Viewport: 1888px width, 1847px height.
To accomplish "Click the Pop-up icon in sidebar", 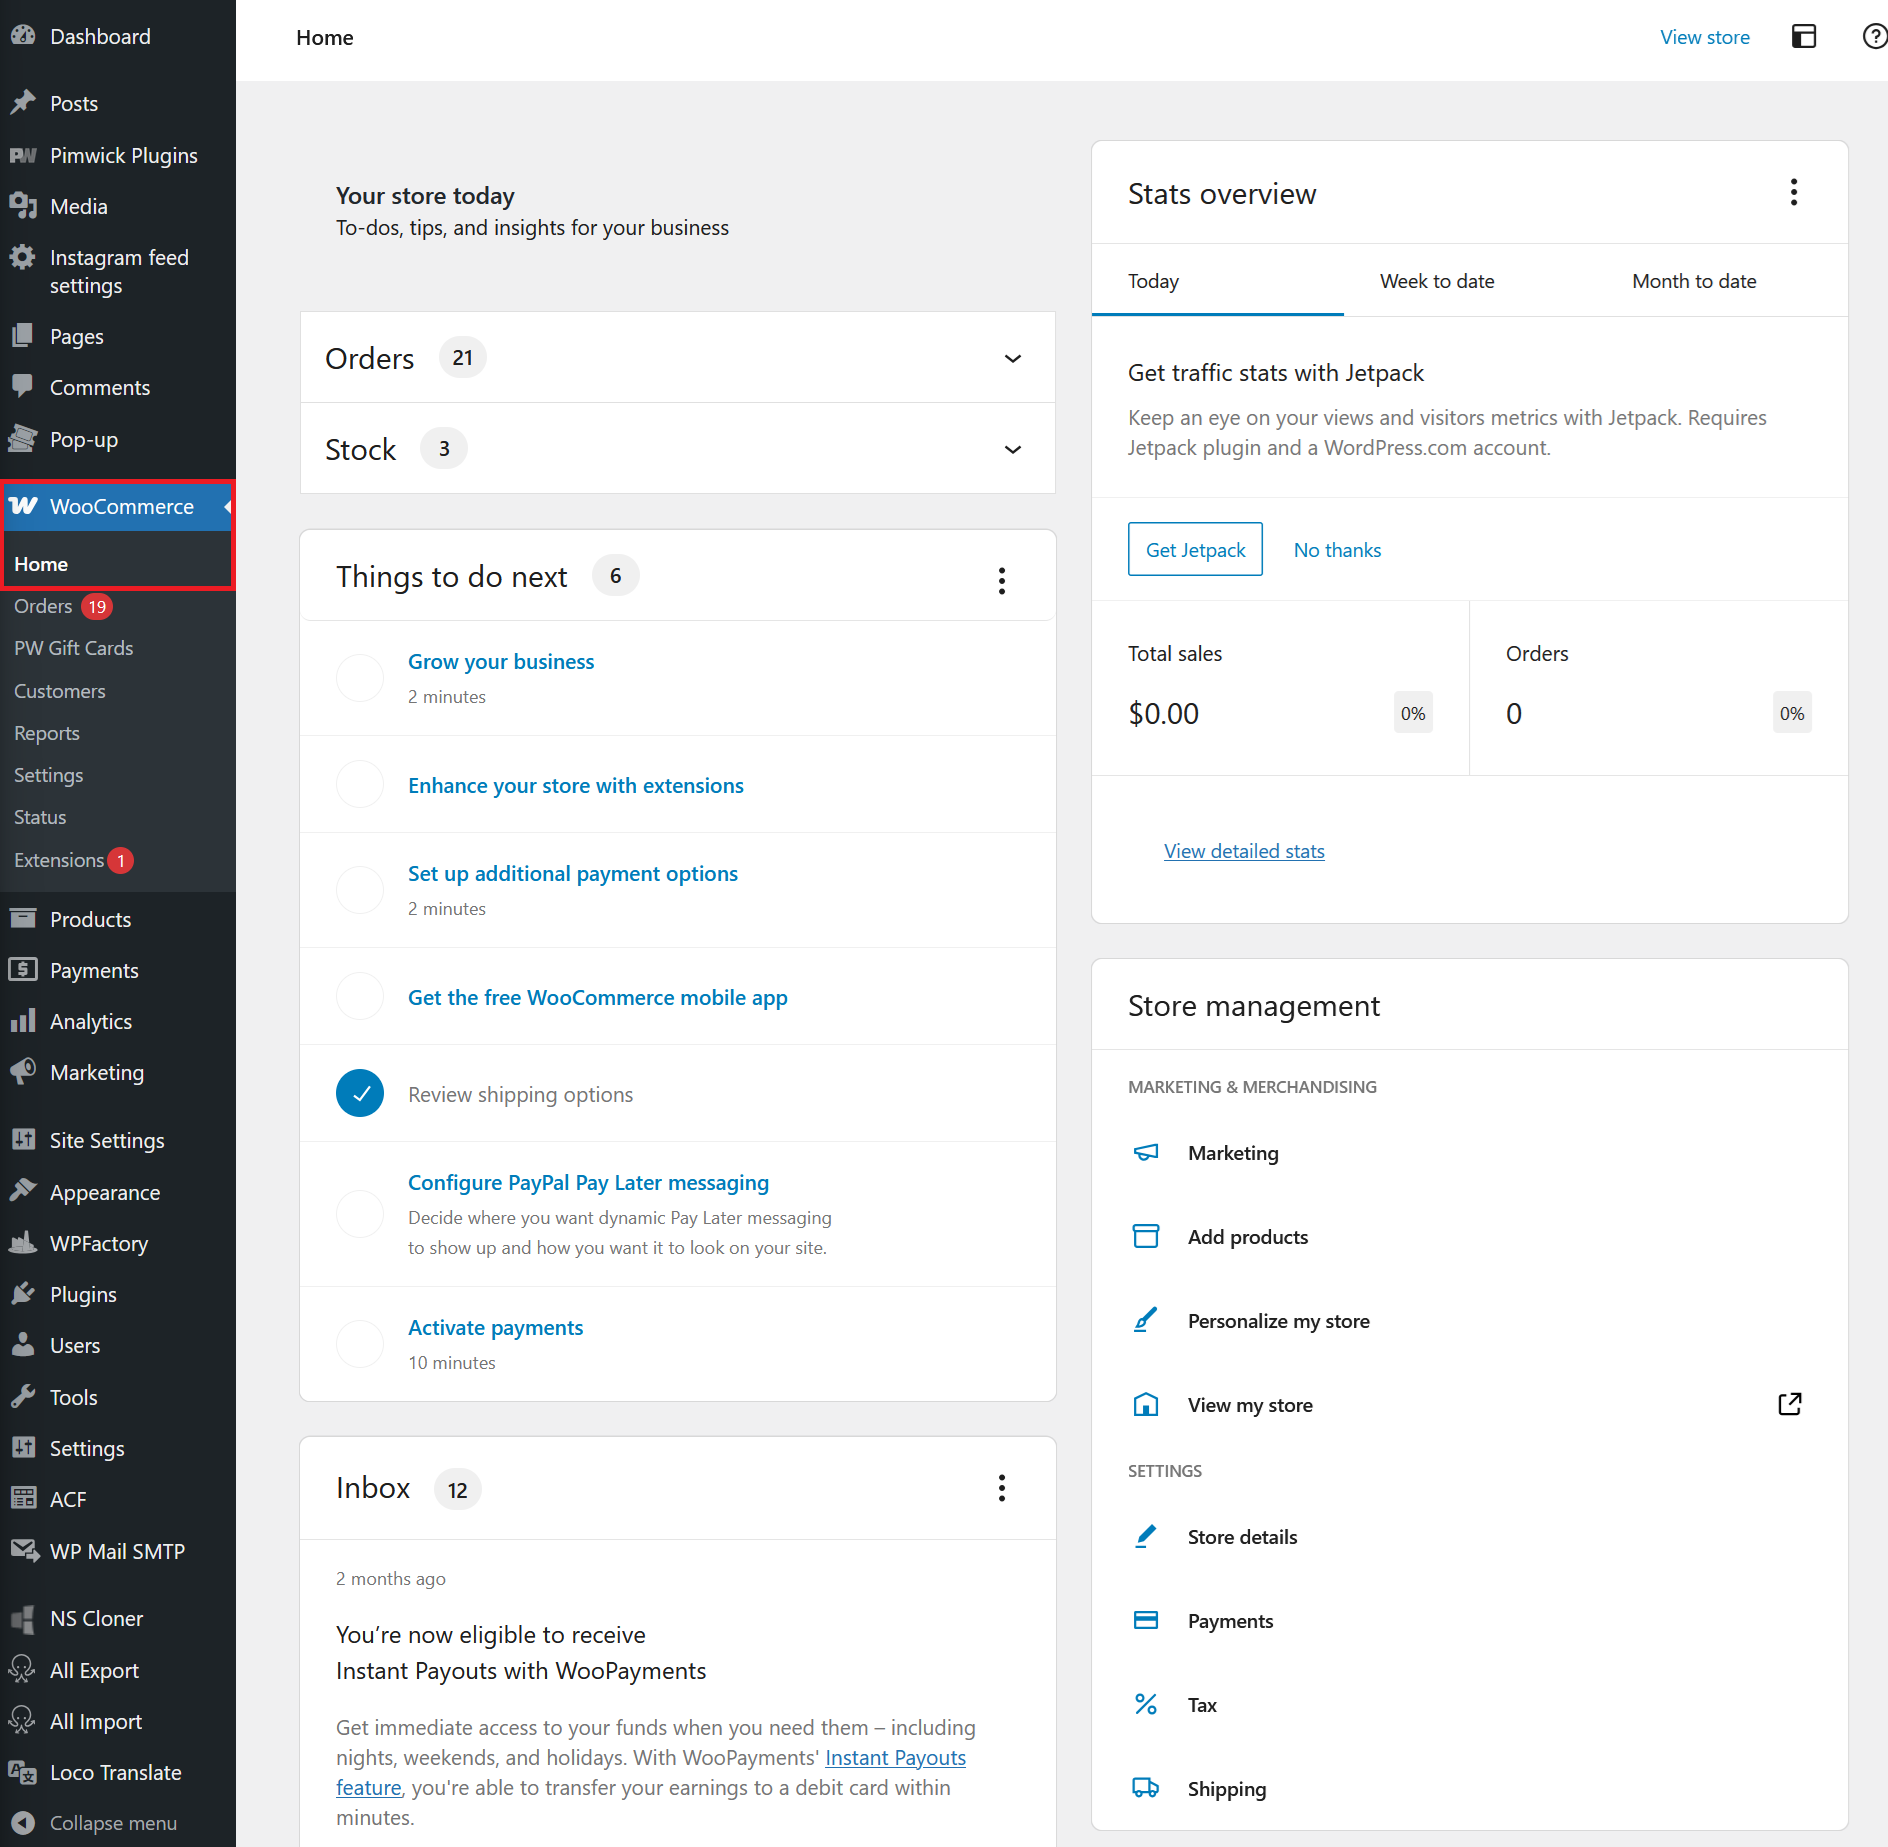I will click(23, 439).
